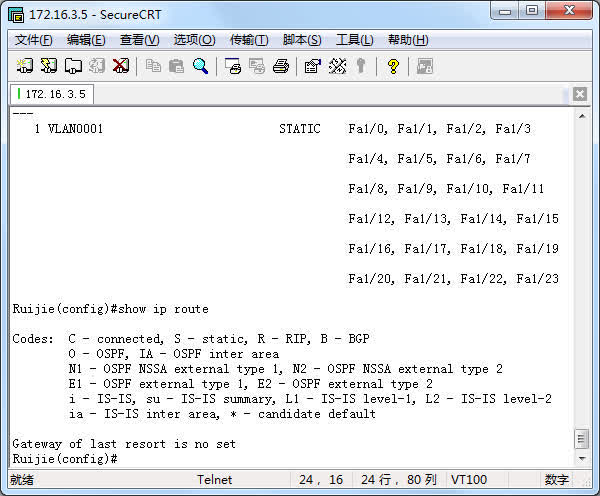Click the Find magnifier icon

[201, 66]
